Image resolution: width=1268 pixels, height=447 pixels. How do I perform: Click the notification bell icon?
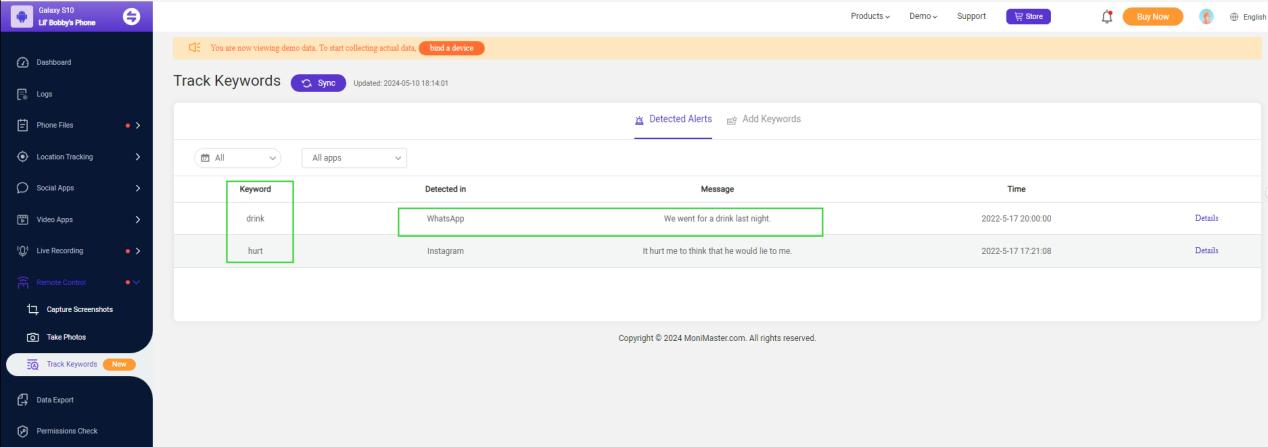pos(1107,15)
